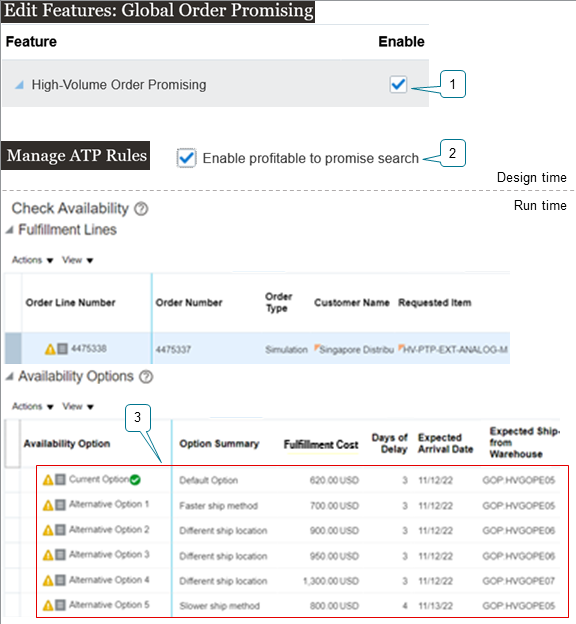
Task: Open View dropdown in Fulfillment Lines
Action: coord(78,260)
